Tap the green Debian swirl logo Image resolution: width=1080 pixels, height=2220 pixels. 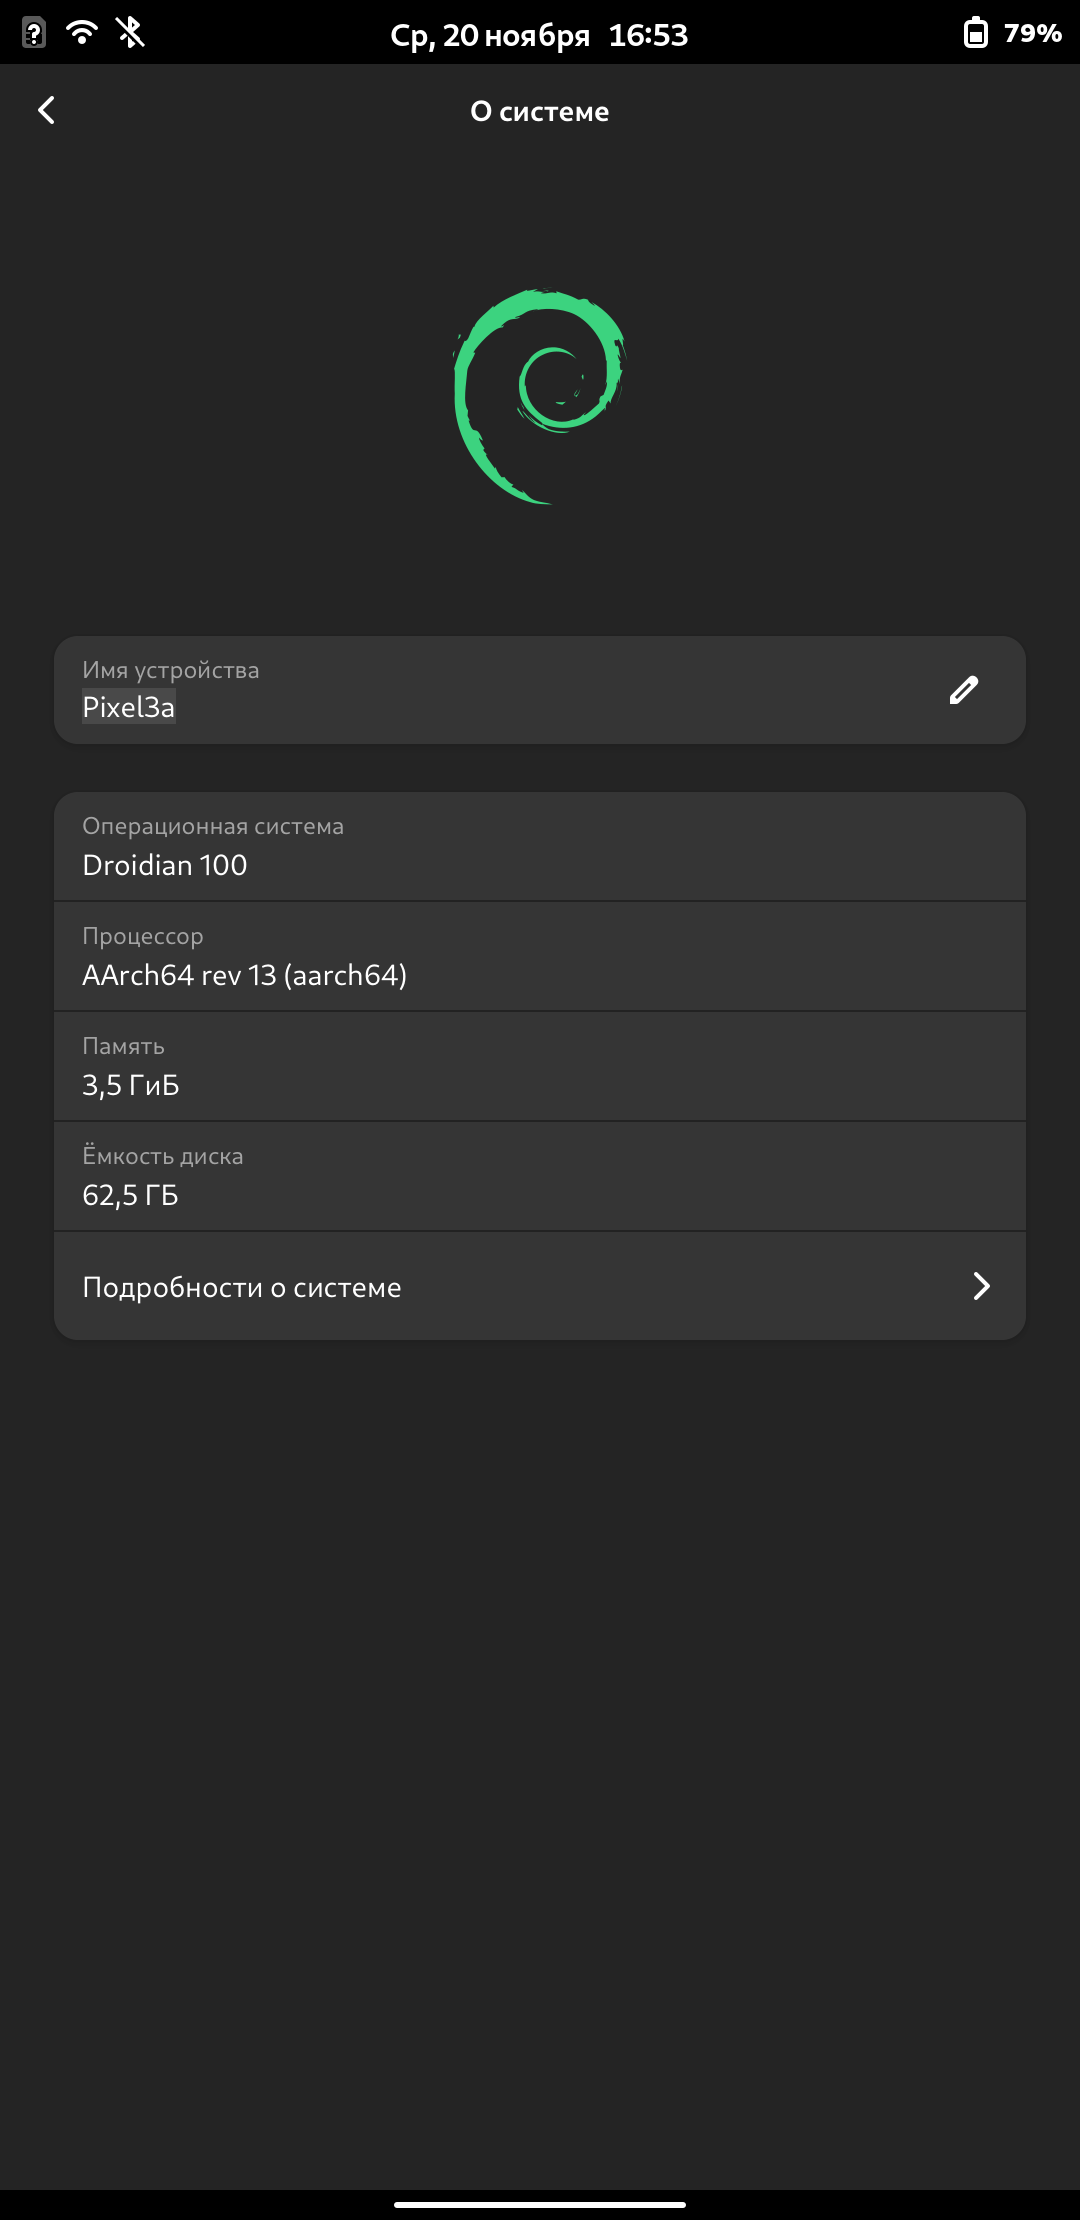click(540, 397)
